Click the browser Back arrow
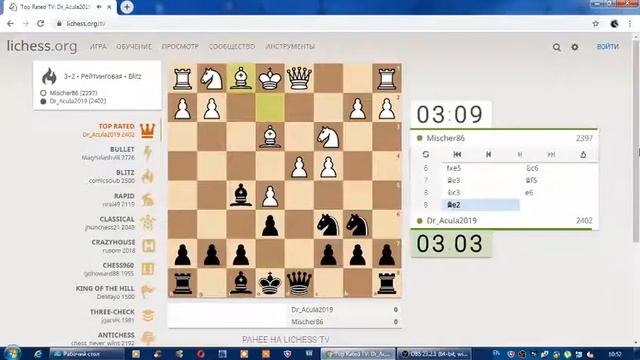640x360 pixels. point(10,24)
